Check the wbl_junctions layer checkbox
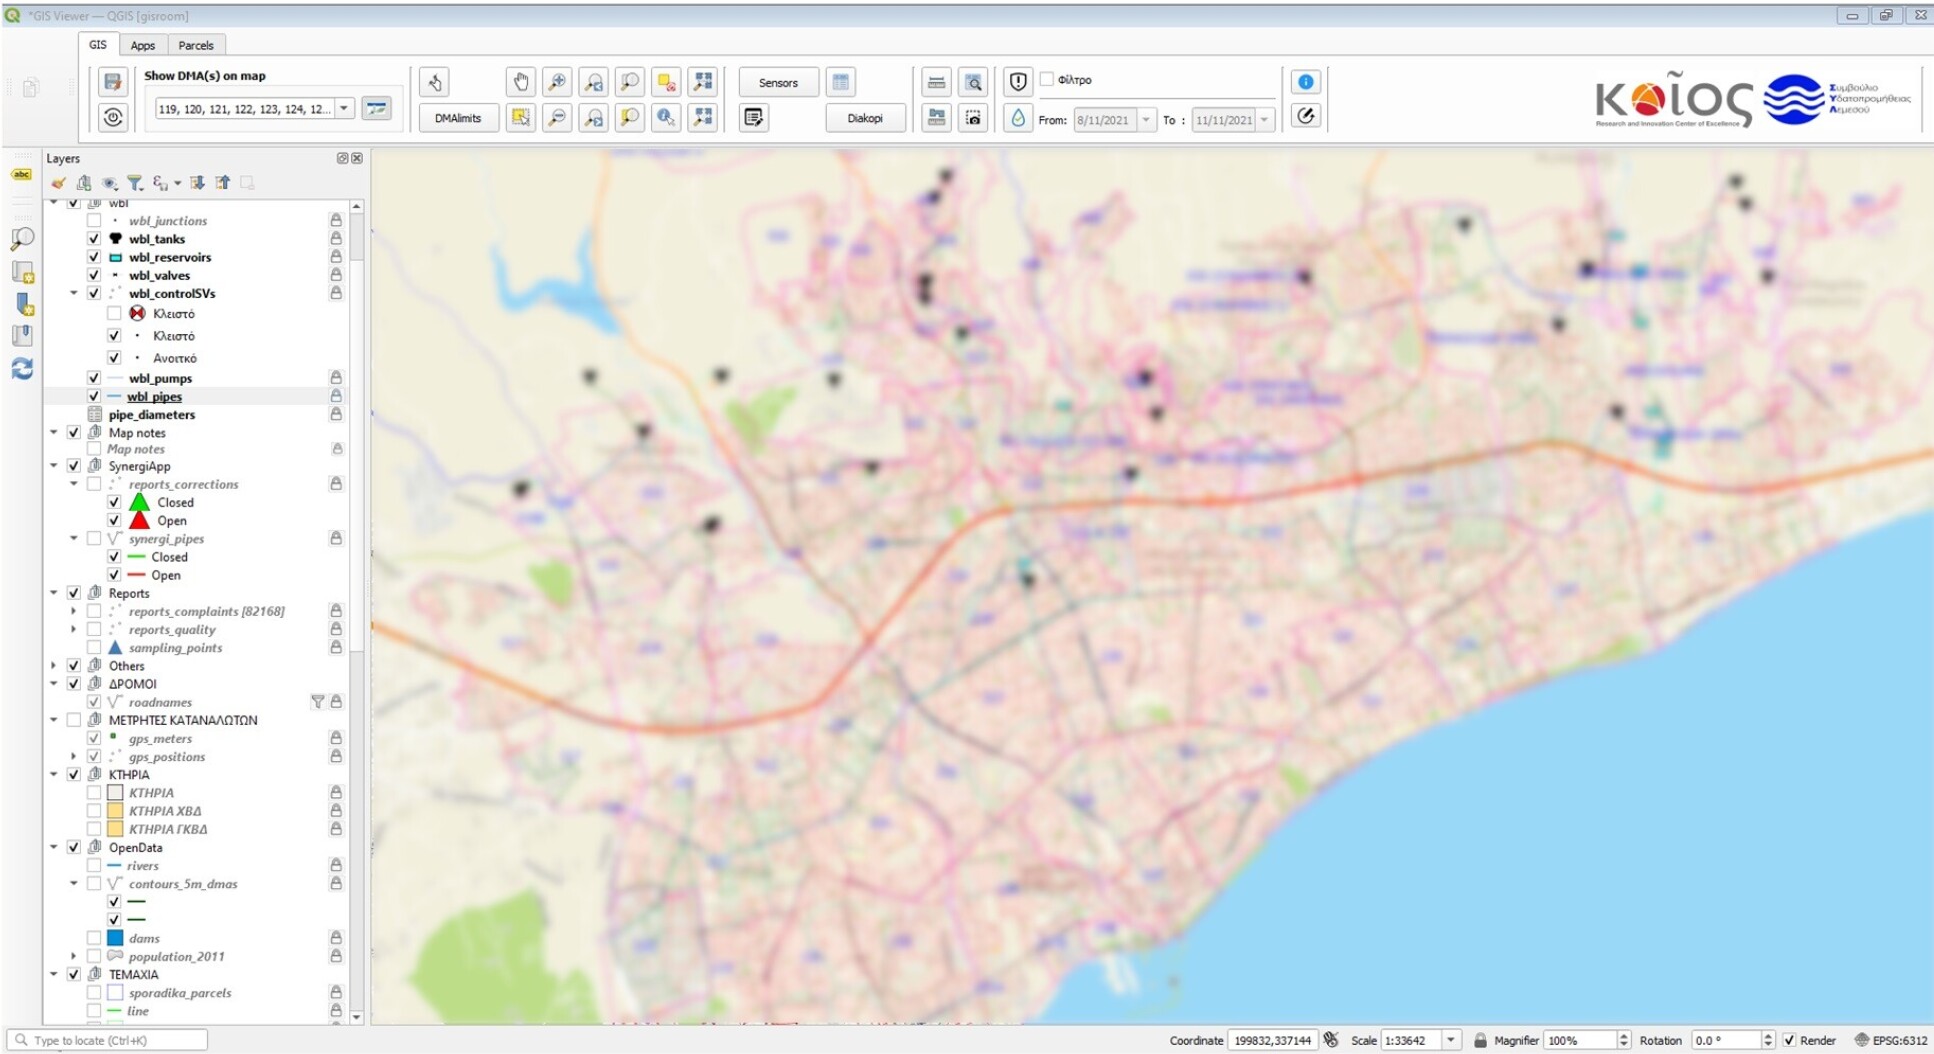This screenshot has height=1054, width=1934. pyautogui.click(x=94, y=221)
